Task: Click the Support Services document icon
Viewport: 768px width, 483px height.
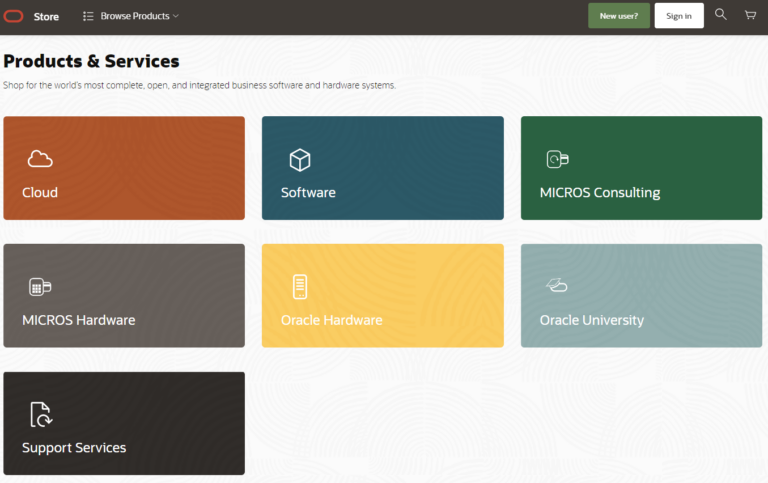Action: pos(40,414)
